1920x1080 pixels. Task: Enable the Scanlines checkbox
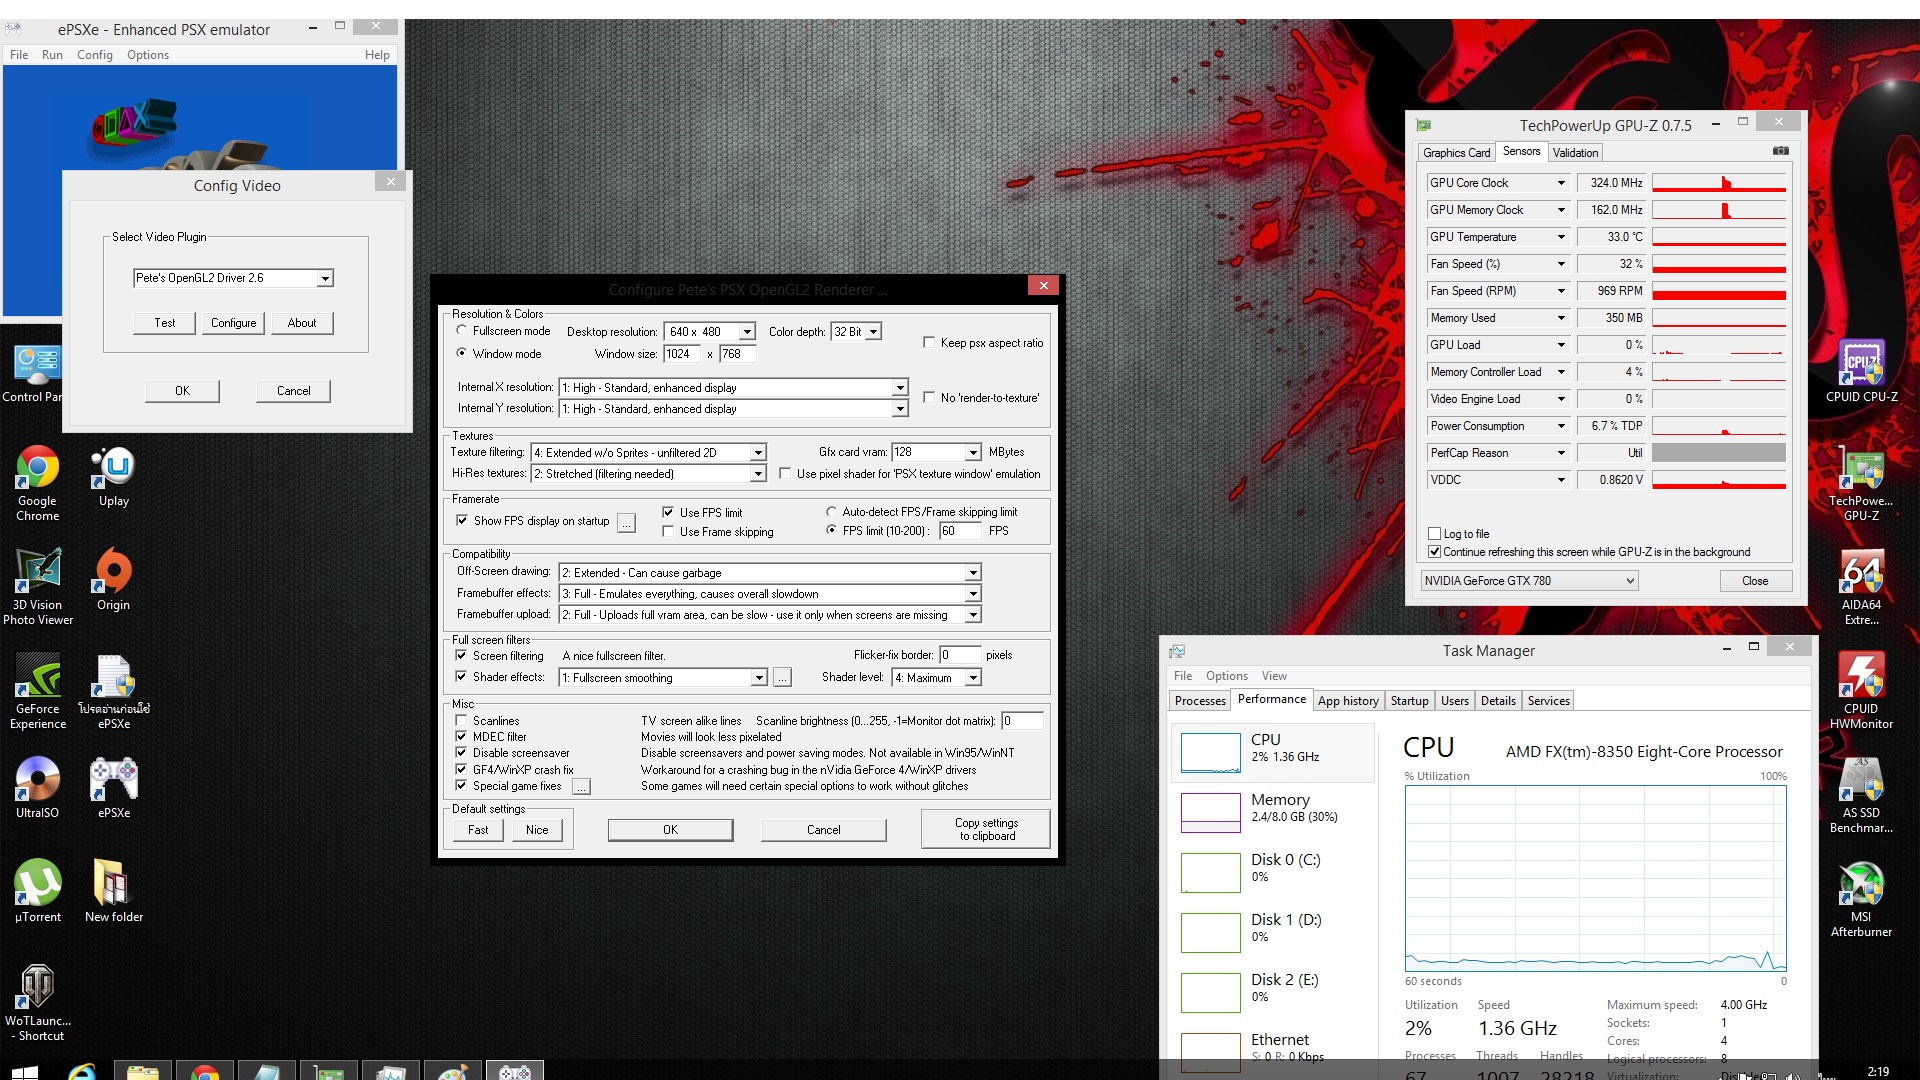tap(461, 720)
